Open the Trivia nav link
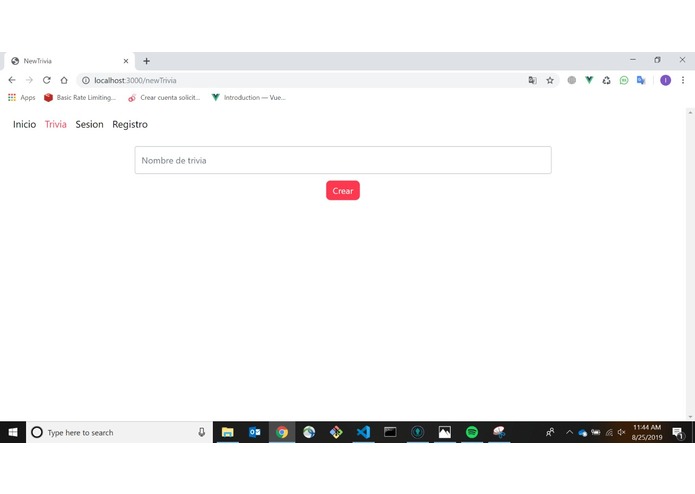This screenshot has width=695, height=494. pyautogui.click(x=56, y=124)
